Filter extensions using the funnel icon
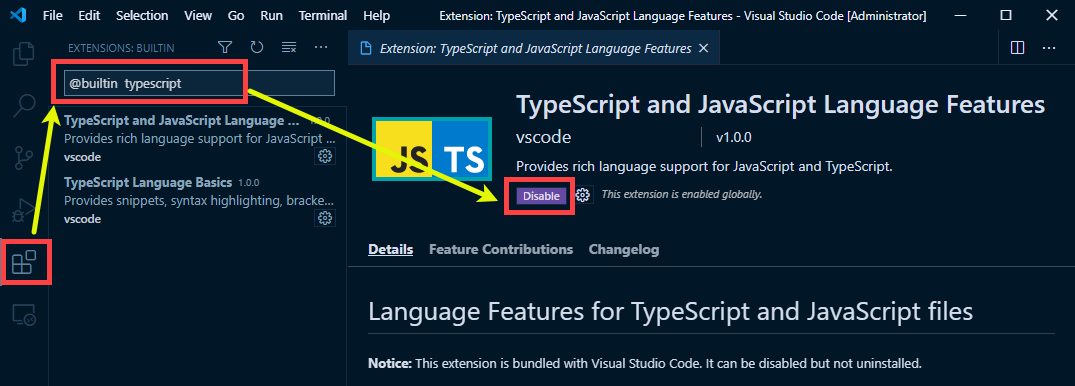The height and width of the screenshot is (386, 1075). 225,47
